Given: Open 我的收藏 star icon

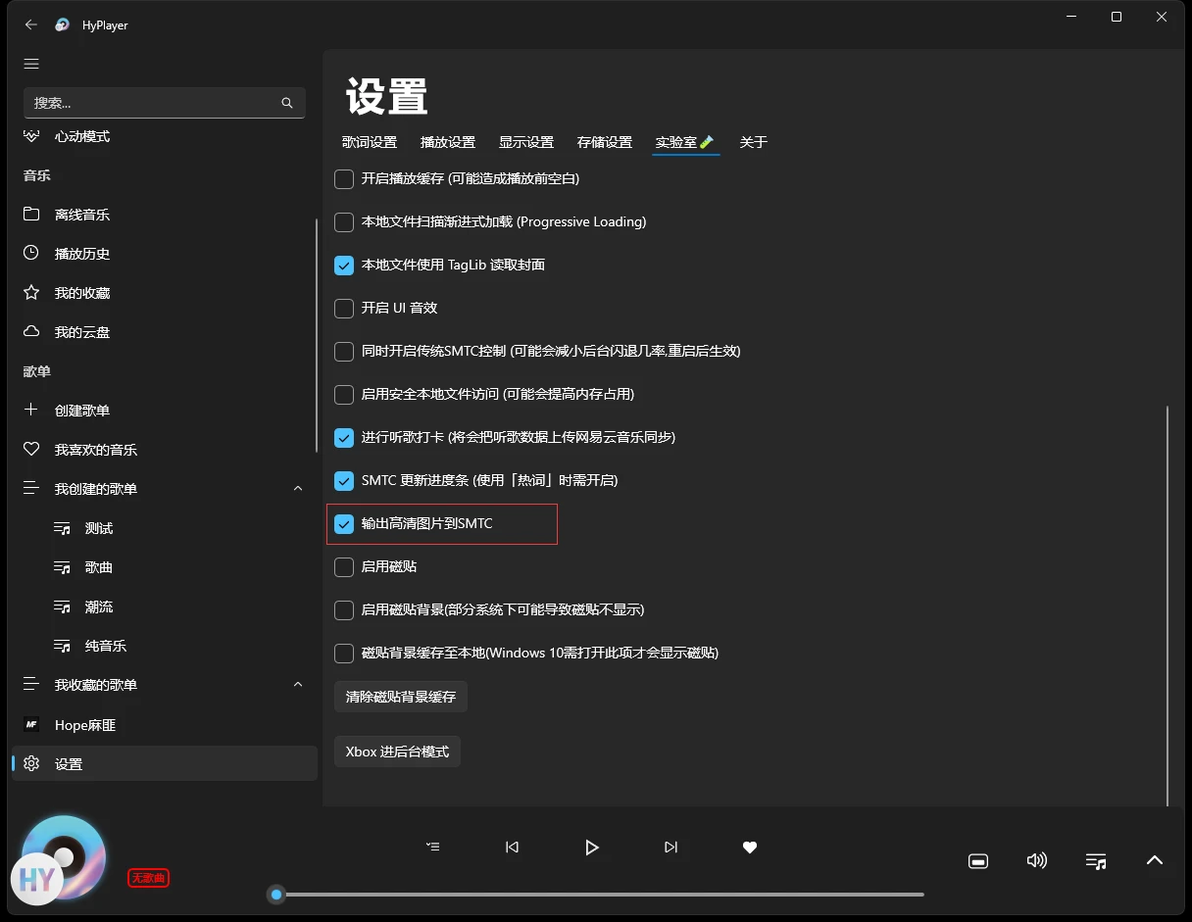Looking at the screenshot, I should (31, 293).
